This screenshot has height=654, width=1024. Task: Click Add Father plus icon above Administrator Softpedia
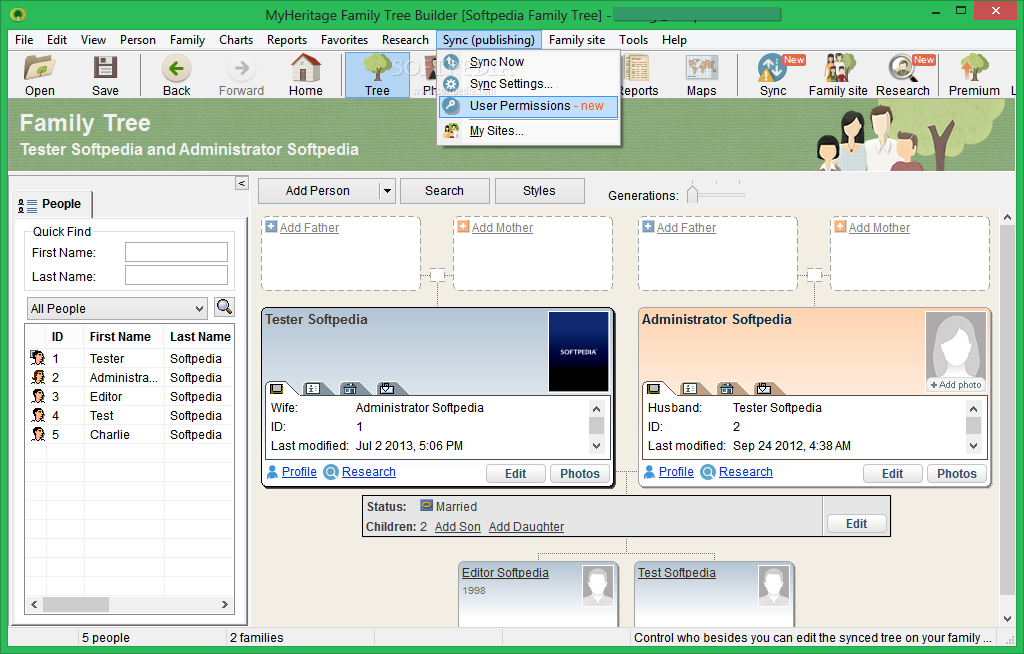pos(648,227)
